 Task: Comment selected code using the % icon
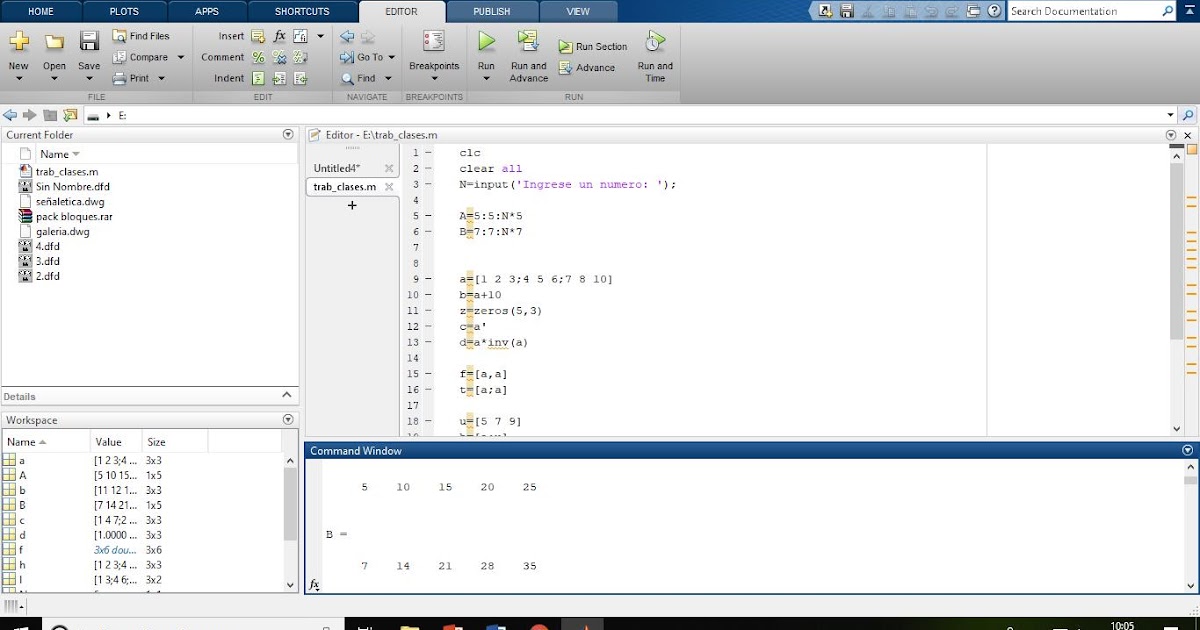click(257, 56)
